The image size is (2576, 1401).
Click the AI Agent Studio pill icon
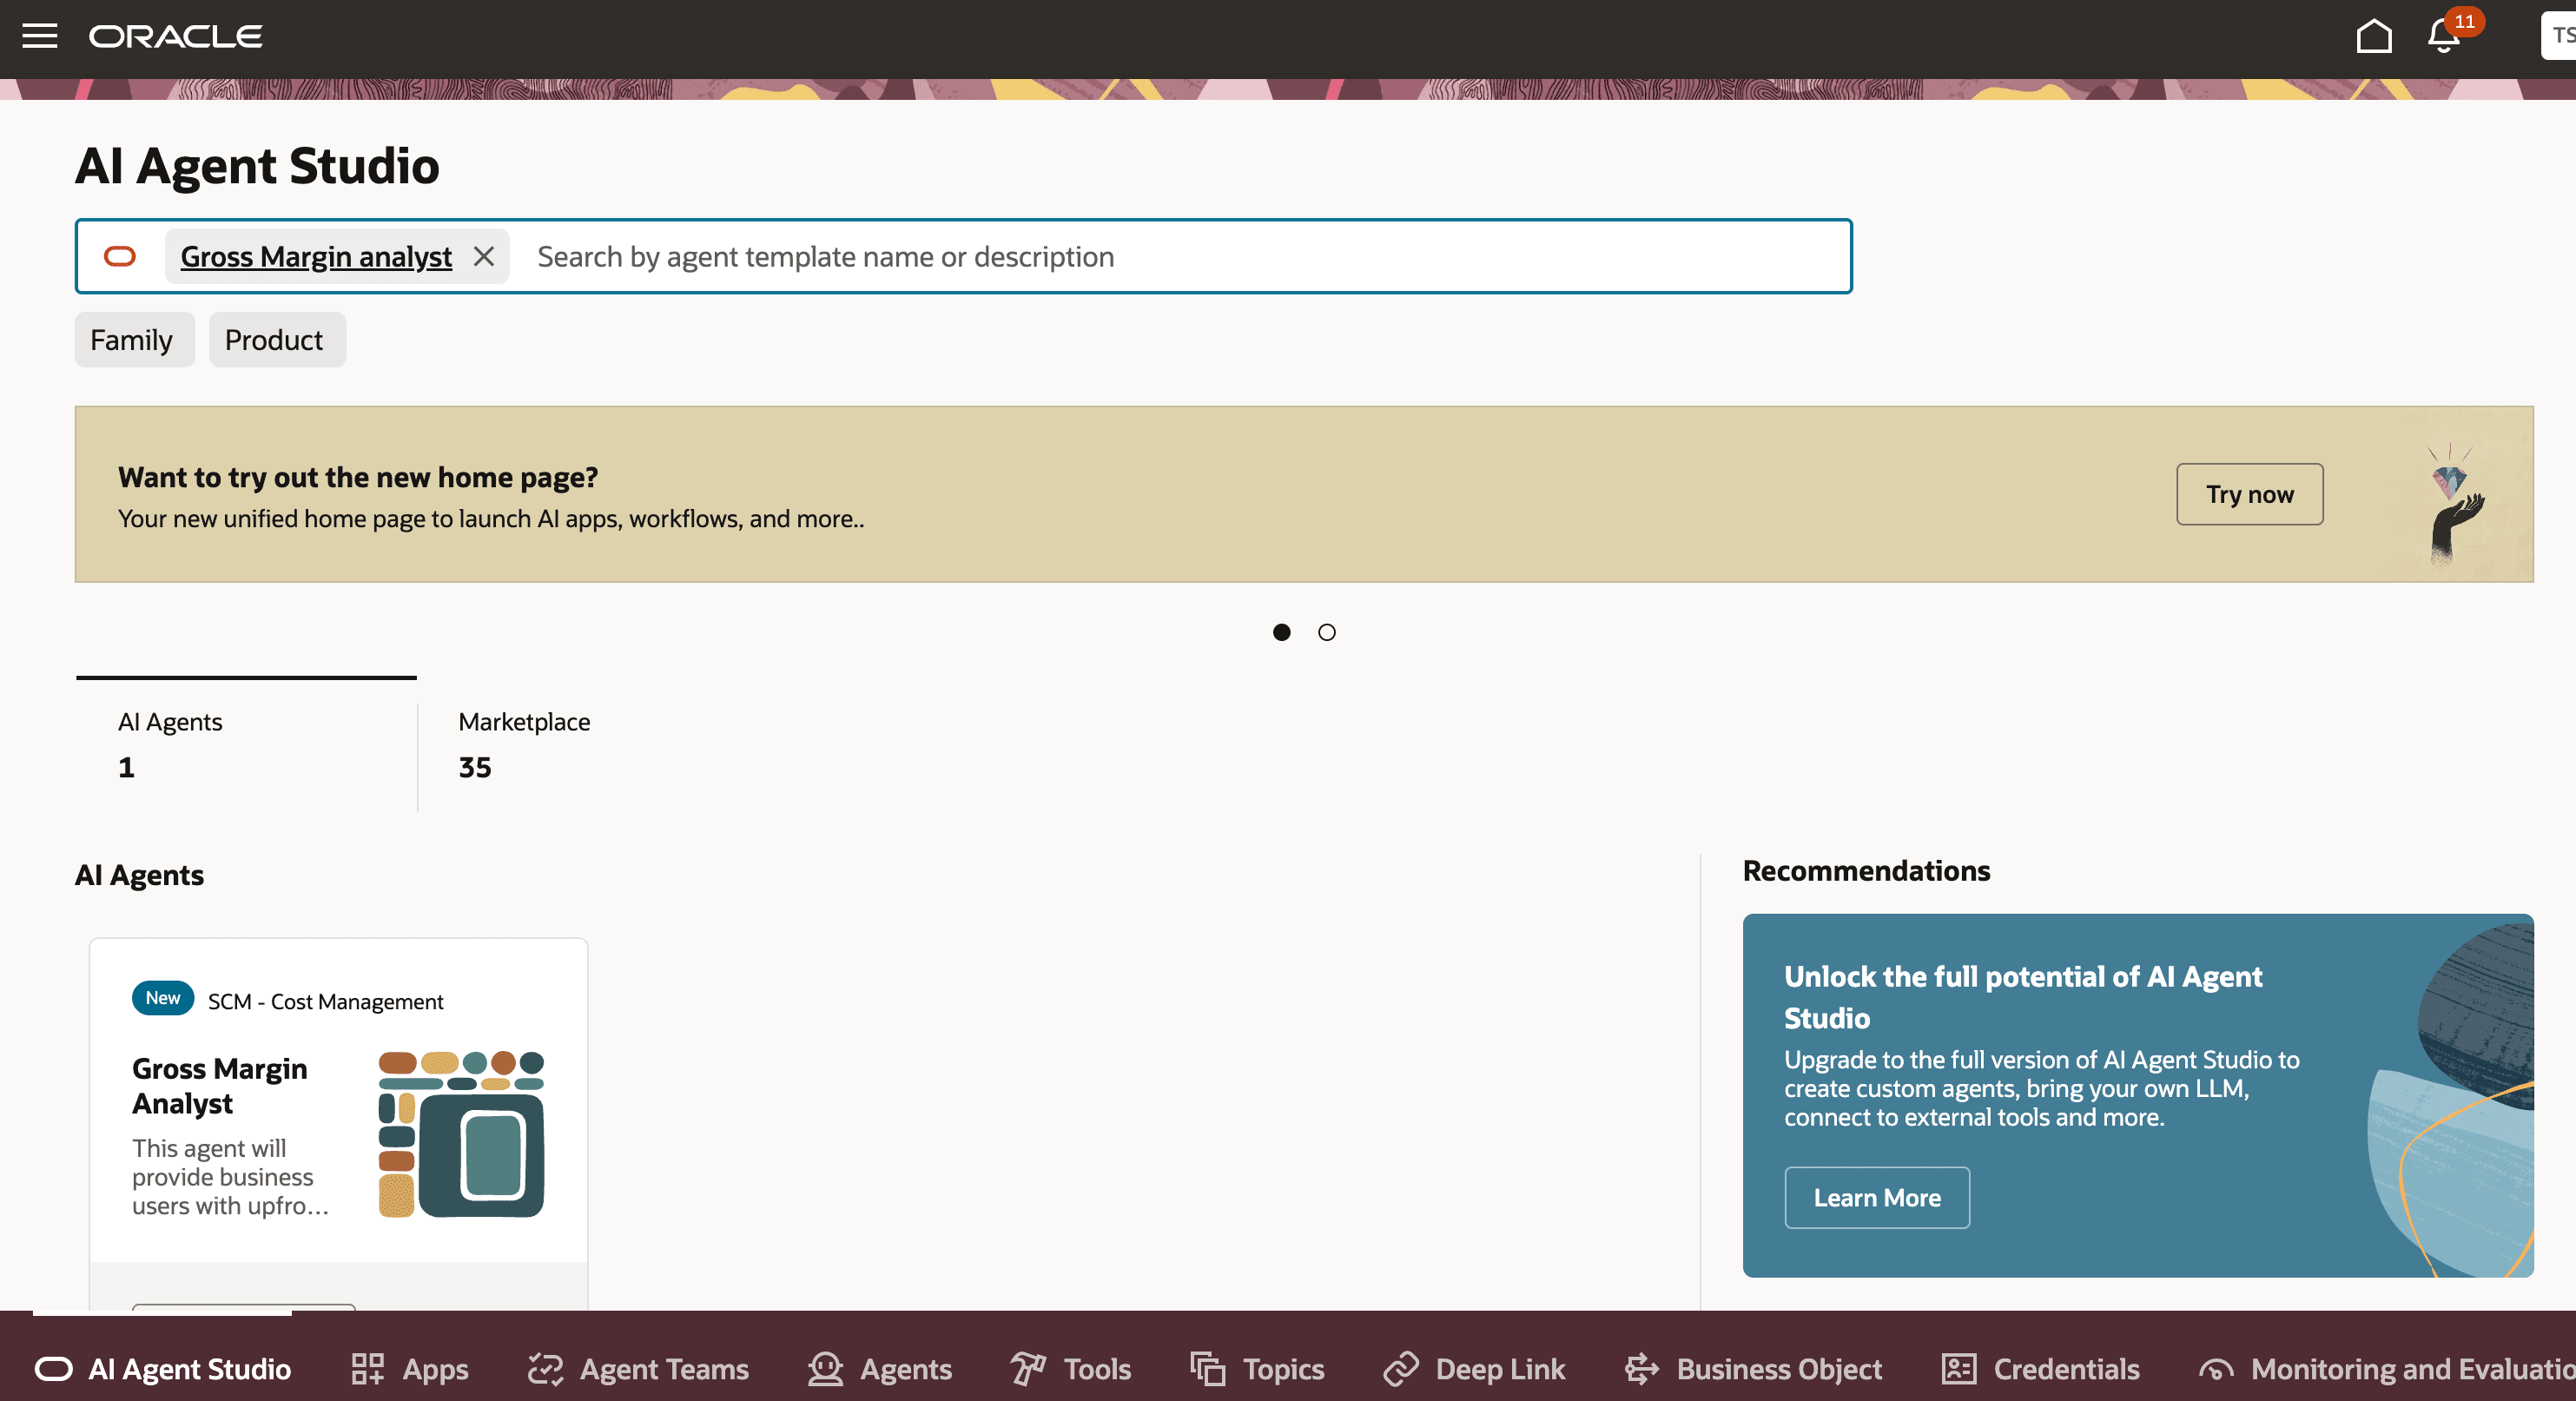click(54, 1369)
